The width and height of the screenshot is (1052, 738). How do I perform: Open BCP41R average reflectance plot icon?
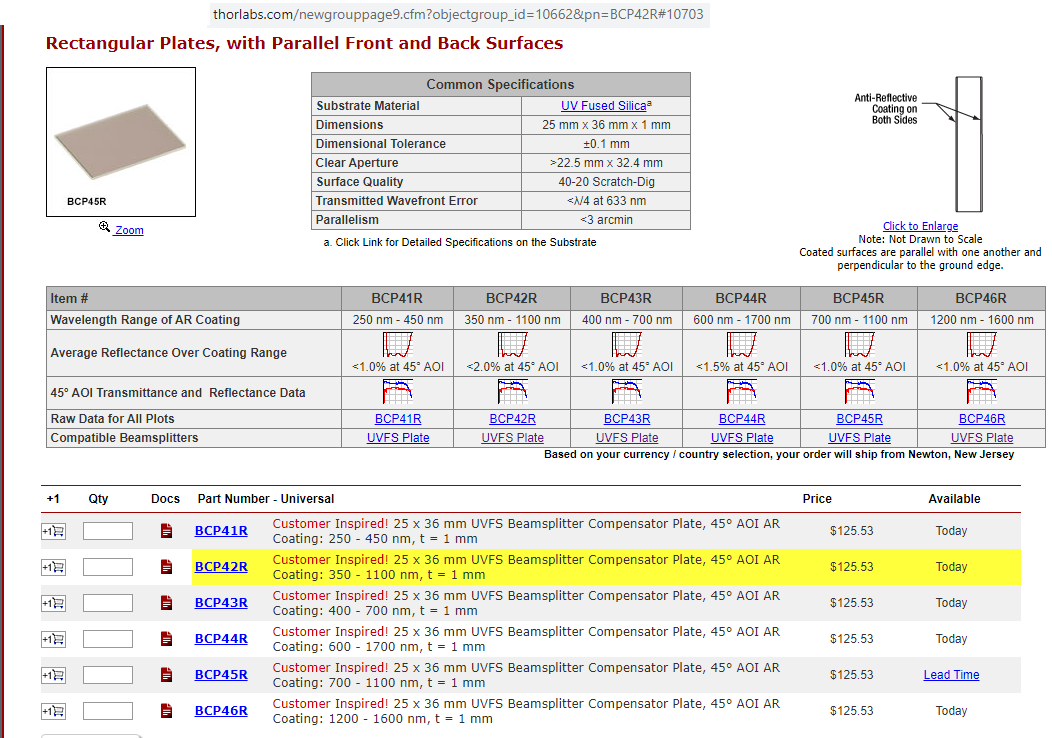[x=398, y=345]
